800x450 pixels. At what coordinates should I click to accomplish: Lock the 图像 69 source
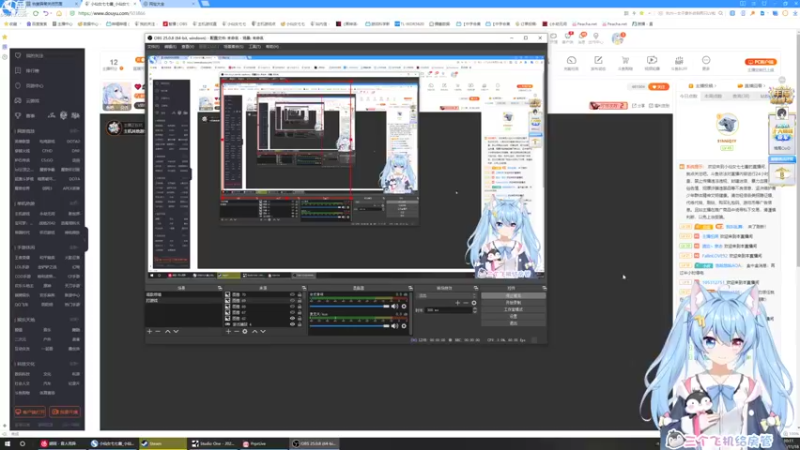coord(299,301)
